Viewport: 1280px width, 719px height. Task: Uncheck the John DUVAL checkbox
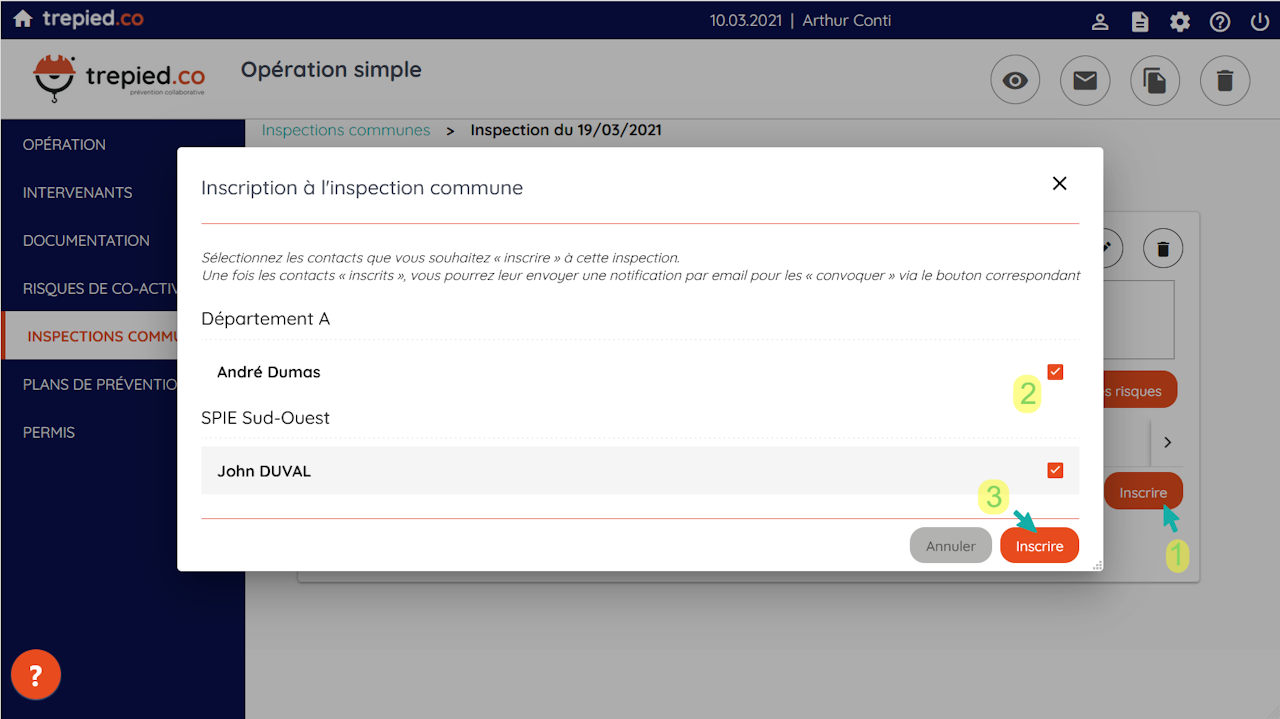[x=1055, y=470]
